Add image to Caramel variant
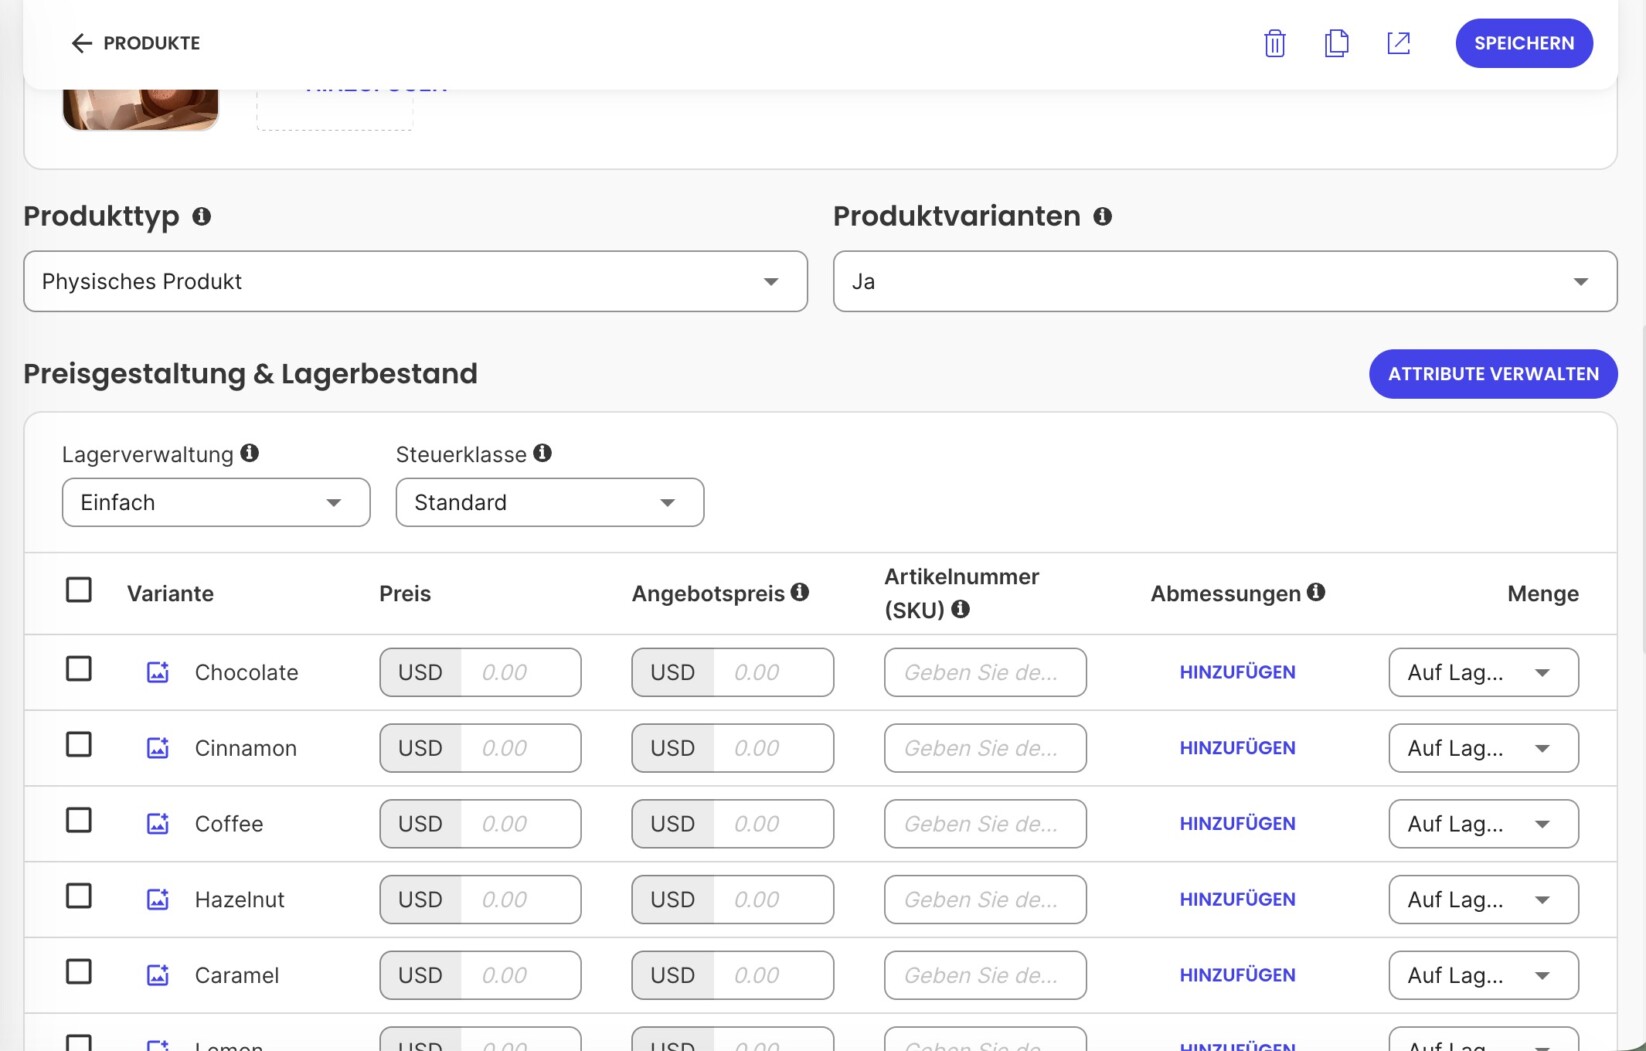 158,975
